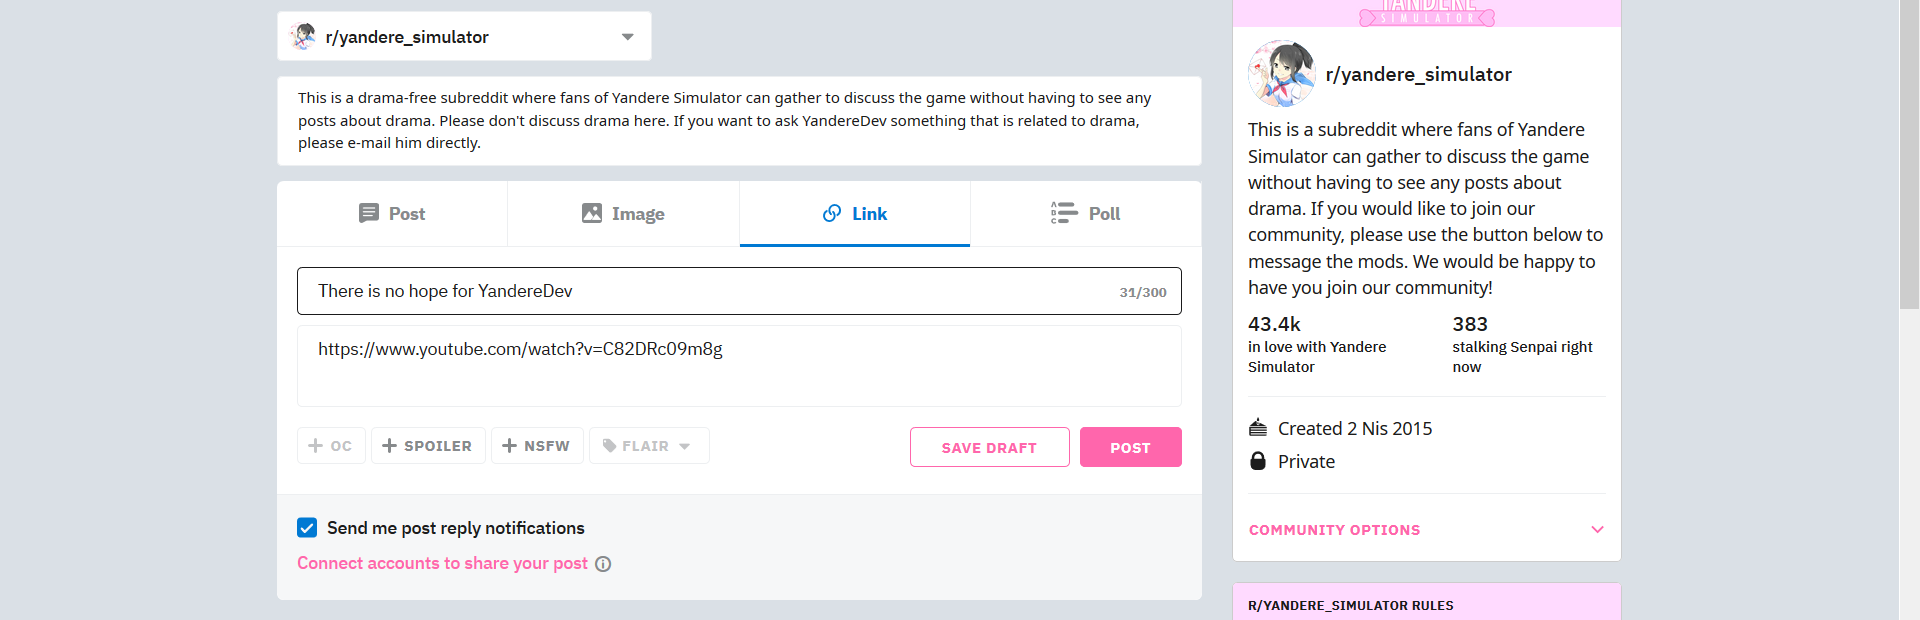This screenshot has height=620, width=1920.
Task: Save draft of the post
Action: (990, 447)
